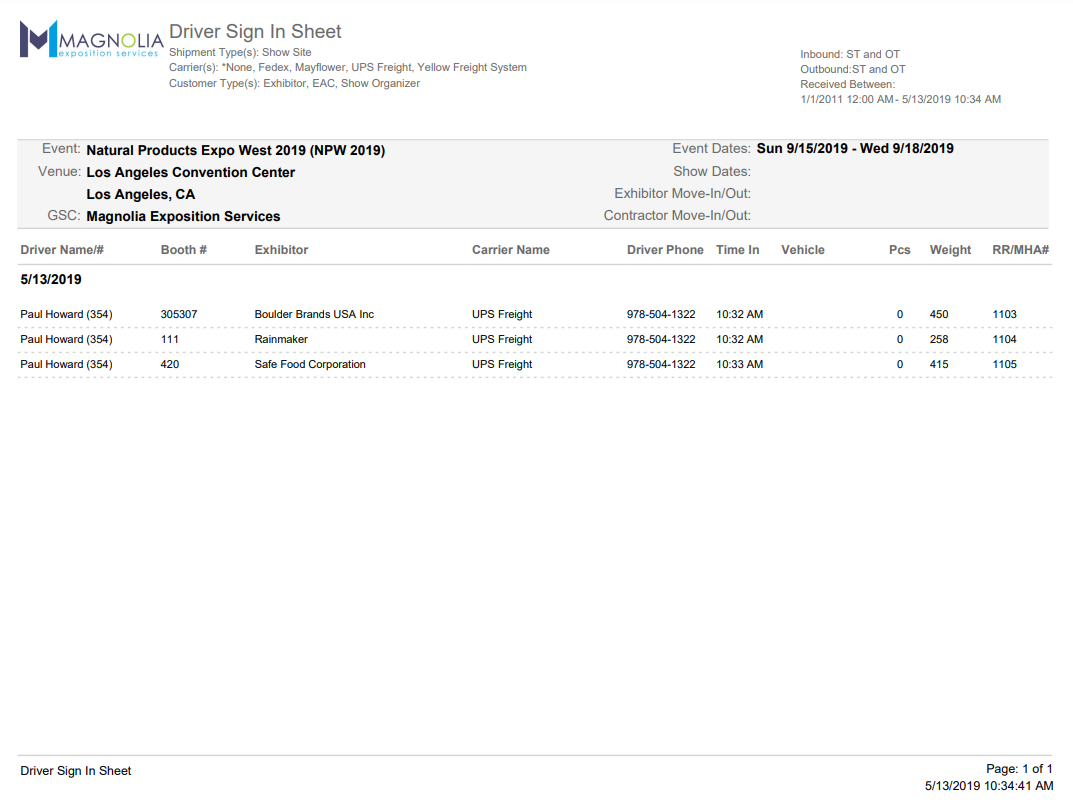Collapse the 5/13/2019 date group
The height and width of the screenshot is (805, 1073).
[x=50, y=279]
